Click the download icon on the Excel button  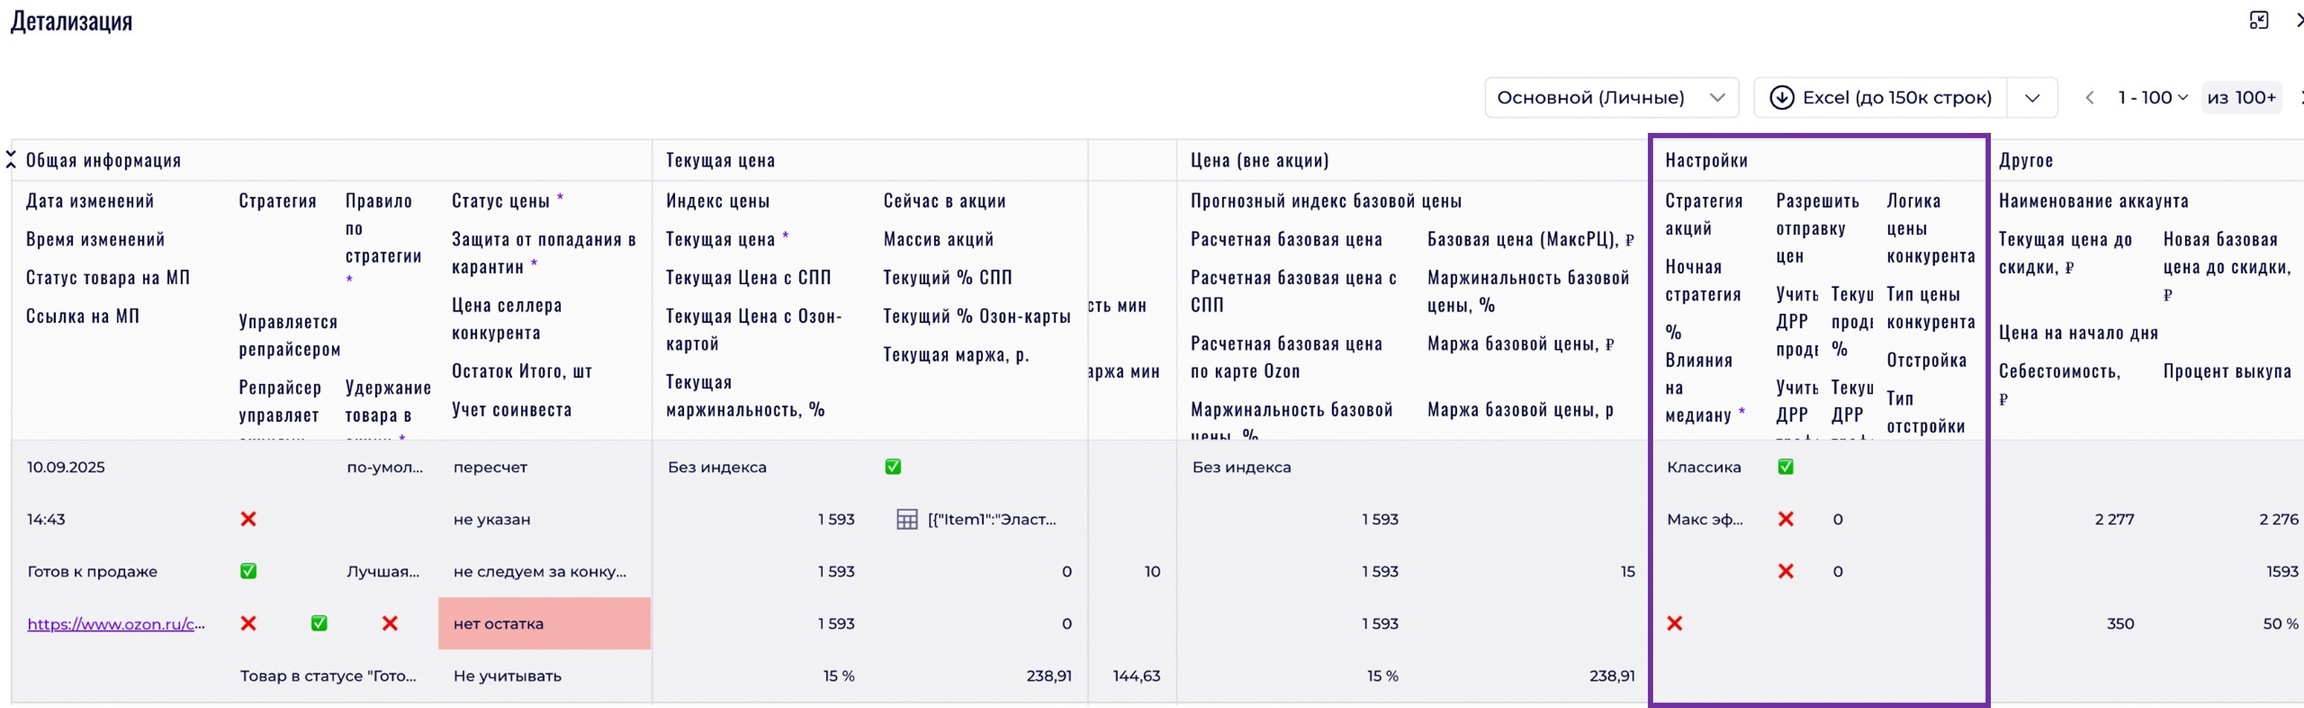click(x=1781, y=97)
